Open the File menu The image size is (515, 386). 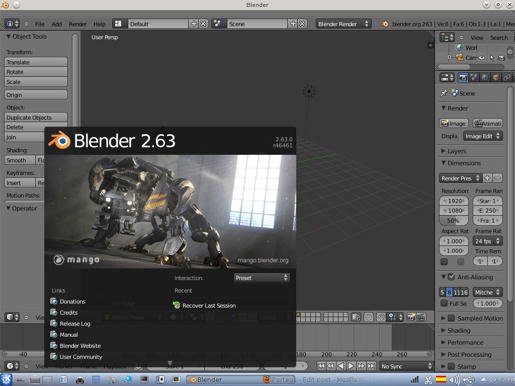[x=39, y=24]
